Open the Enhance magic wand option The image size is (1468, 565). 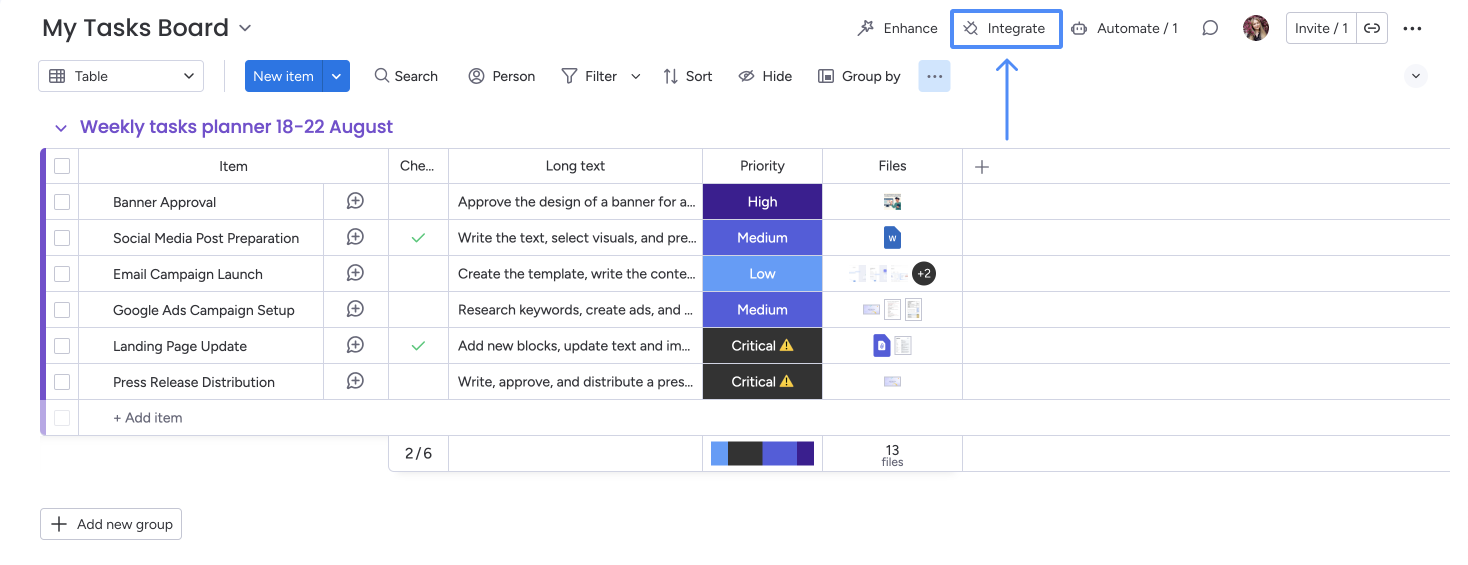[897, 28]
